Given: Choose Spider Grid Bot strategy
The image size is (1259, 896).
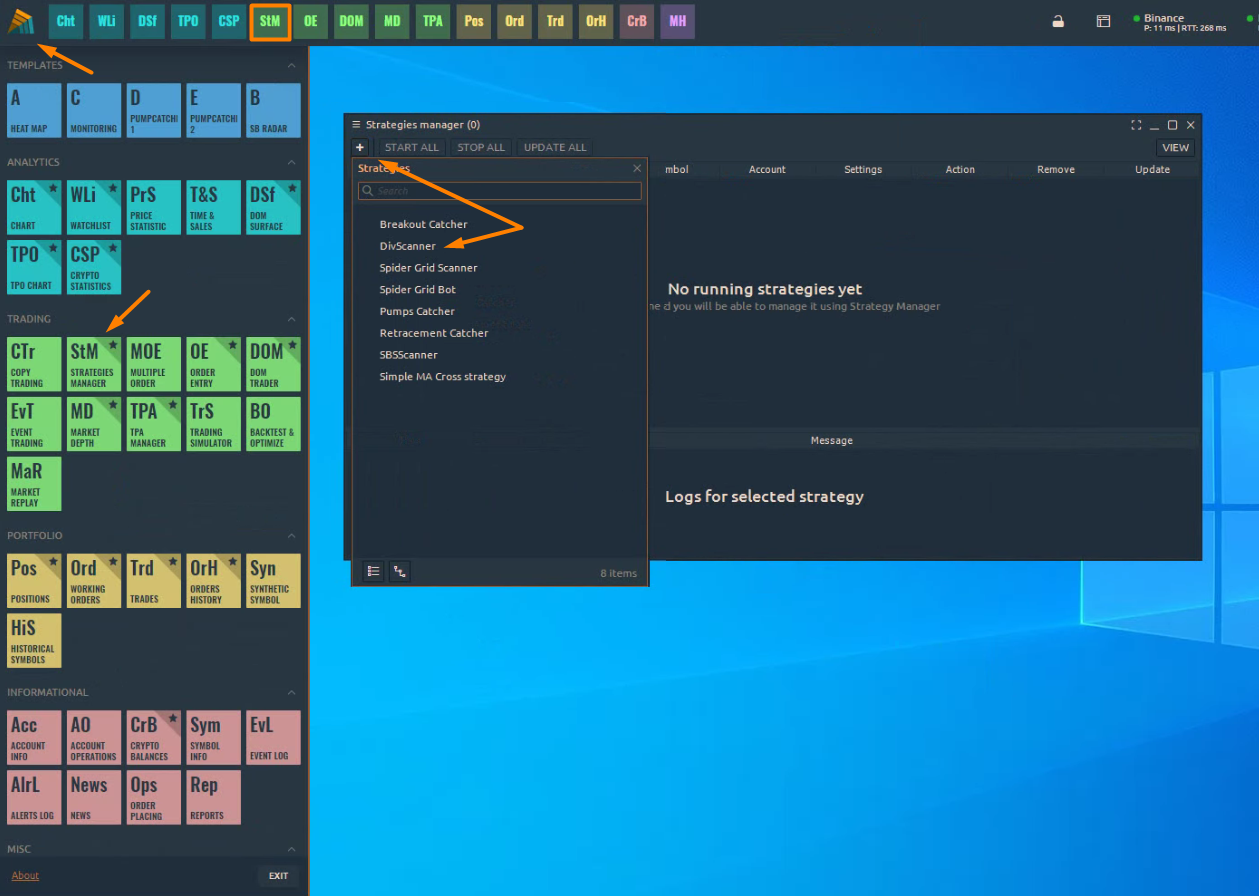Looking at the screenshot, I should click(x=417, y=290).
